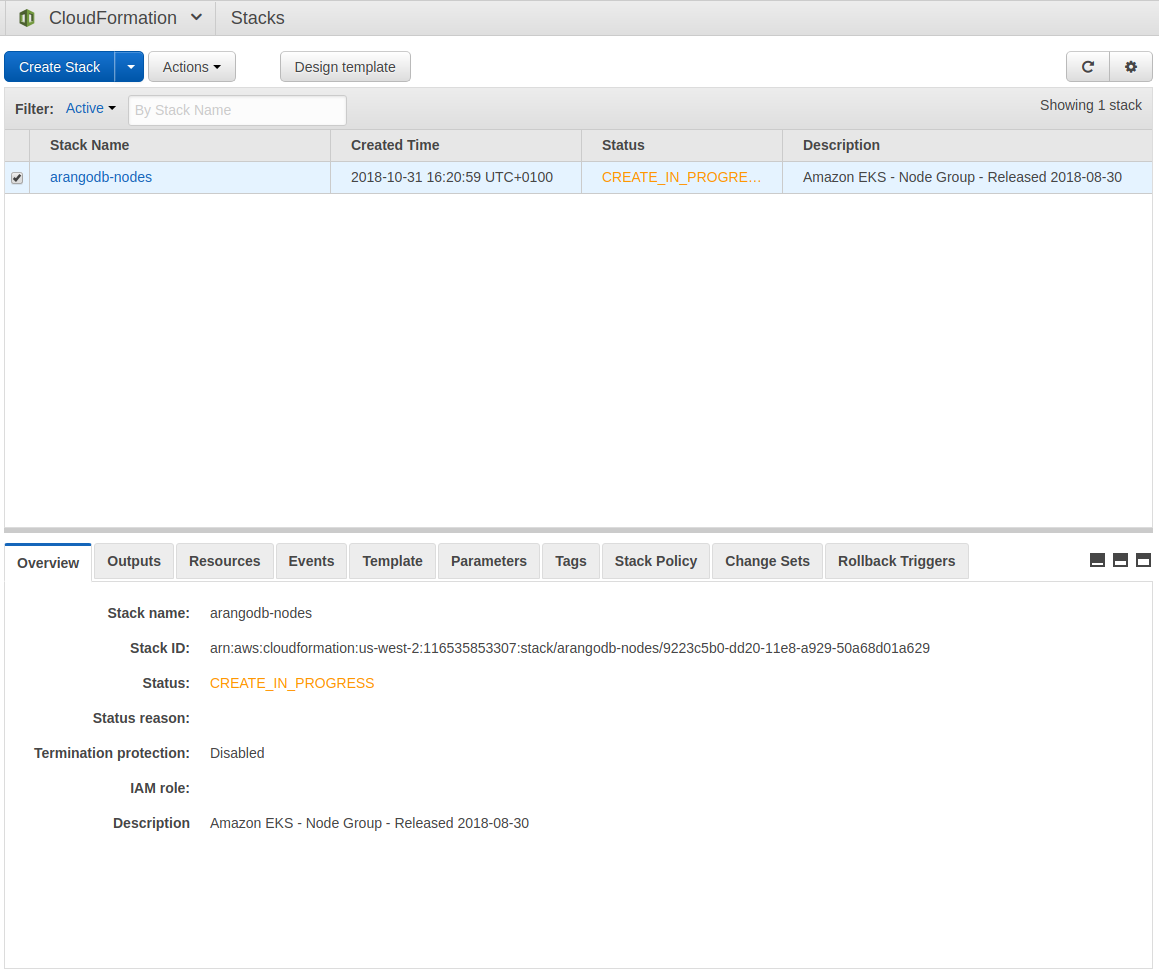Open the arangodb-nodes stack link
This screenshot has width=1159, height=977.
pos(101,177)
